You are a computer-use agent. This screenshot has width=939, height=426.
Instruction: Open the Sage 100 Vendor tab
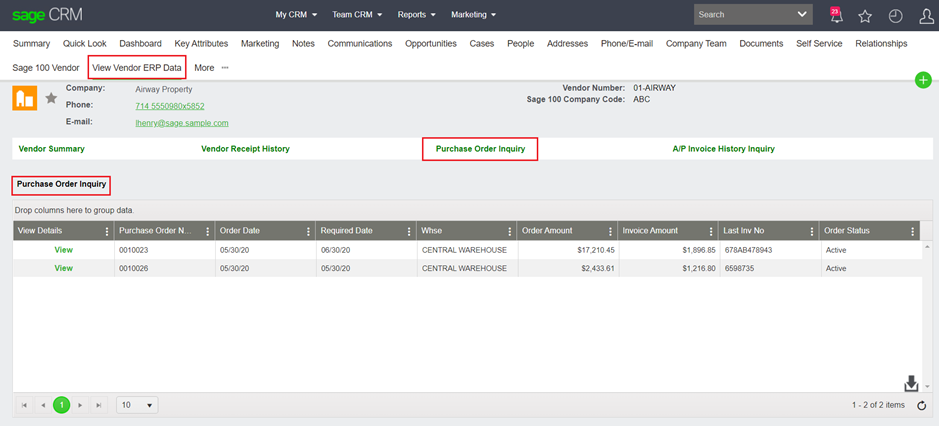pyautogui.click(x=46, y=68)
